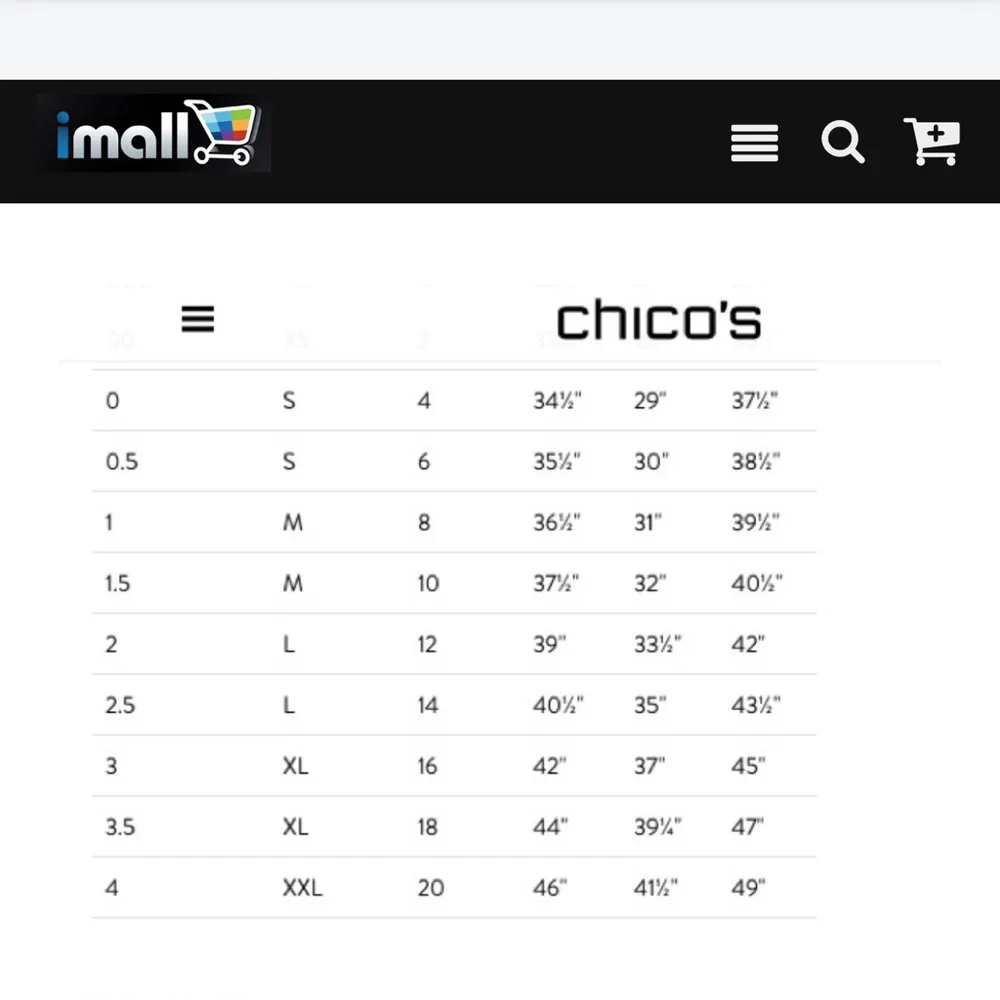Viewport: 1000px width, 1000px height.
Task: Click the 46" measurement cell
Action: point(550,887)
